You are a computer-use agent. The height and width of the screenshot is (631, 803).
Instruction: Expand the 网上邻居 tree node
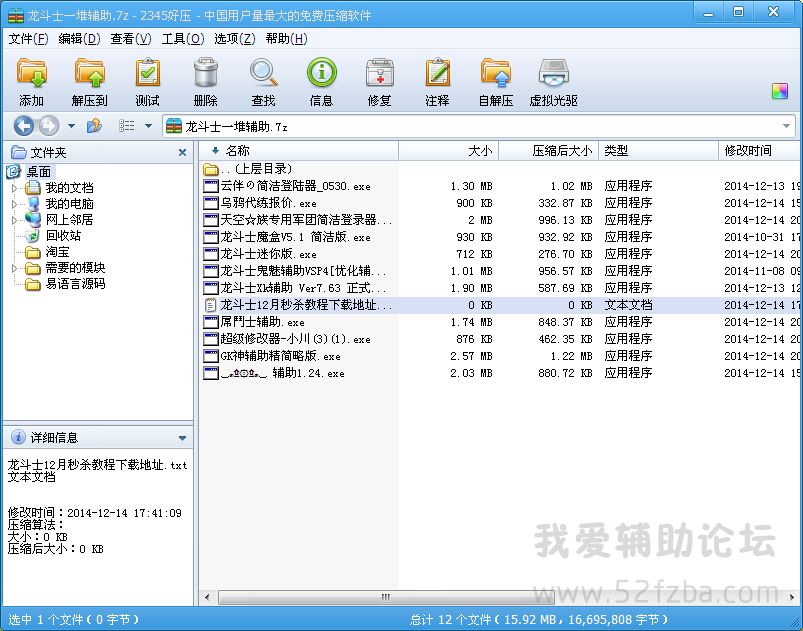point(14,220)
